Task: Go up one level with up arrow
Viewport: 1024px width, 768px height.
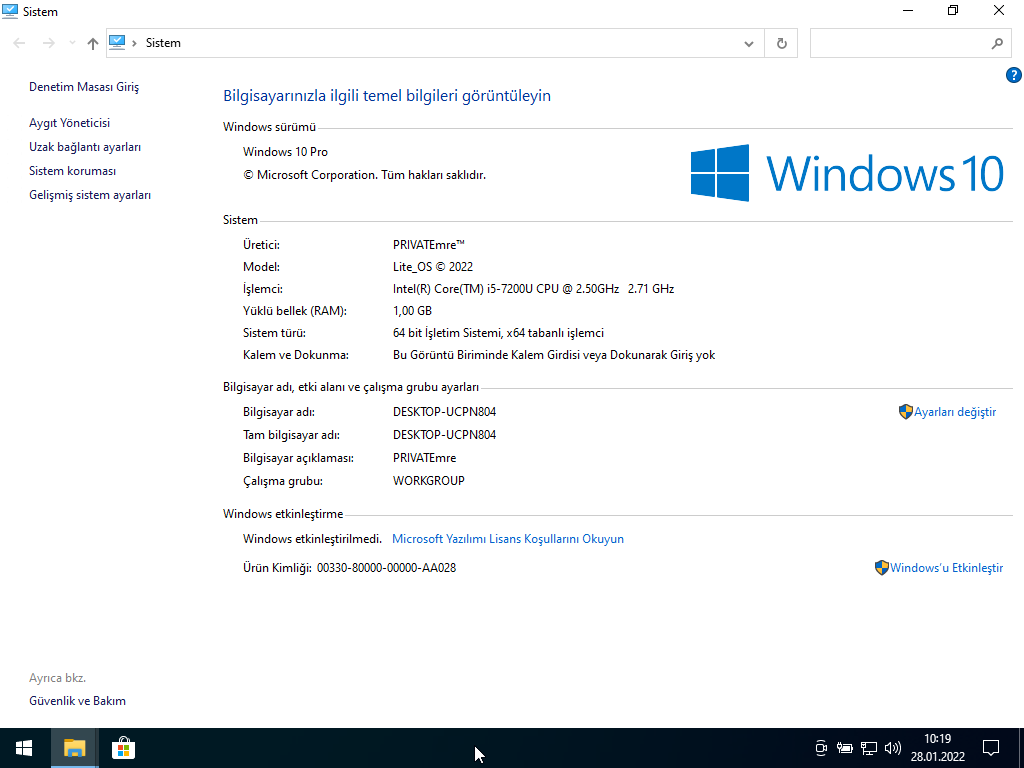Action: (93, 43)
